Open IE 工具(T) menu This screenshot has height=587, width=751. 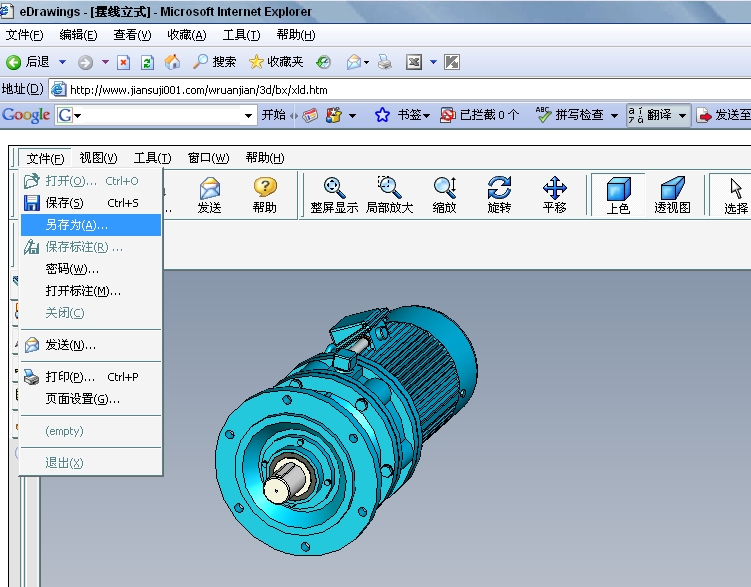[x=241, y=35]
